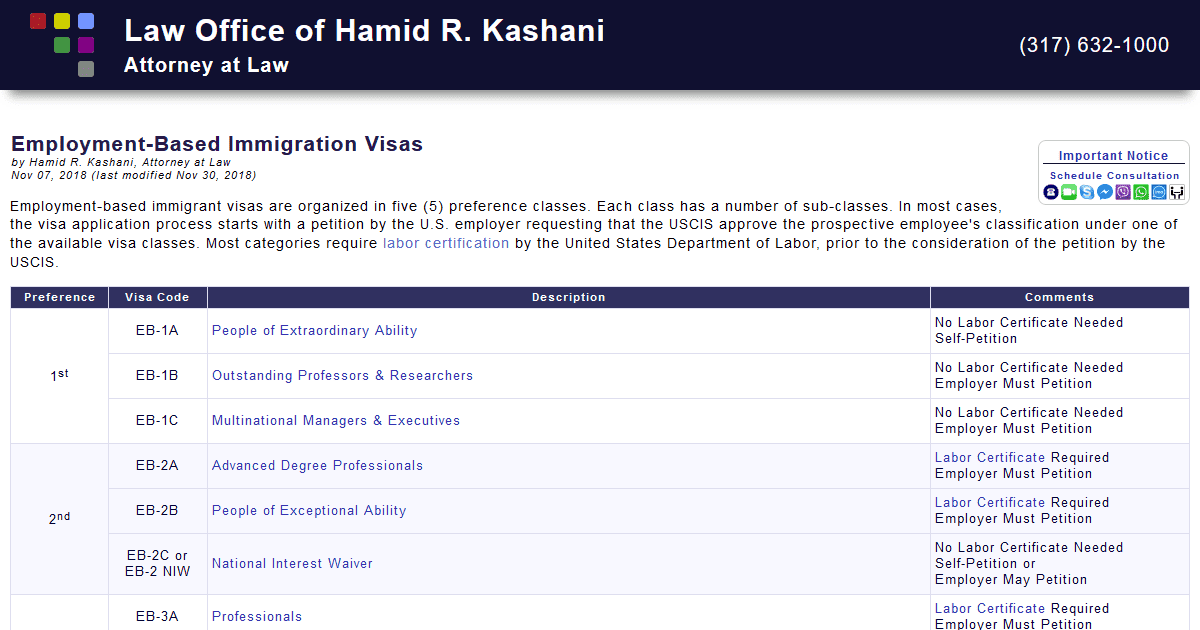This screenshot has height=630, width=1200.
Task: Open Advanced Degree Professionals link
Action: tap(316, 465)
